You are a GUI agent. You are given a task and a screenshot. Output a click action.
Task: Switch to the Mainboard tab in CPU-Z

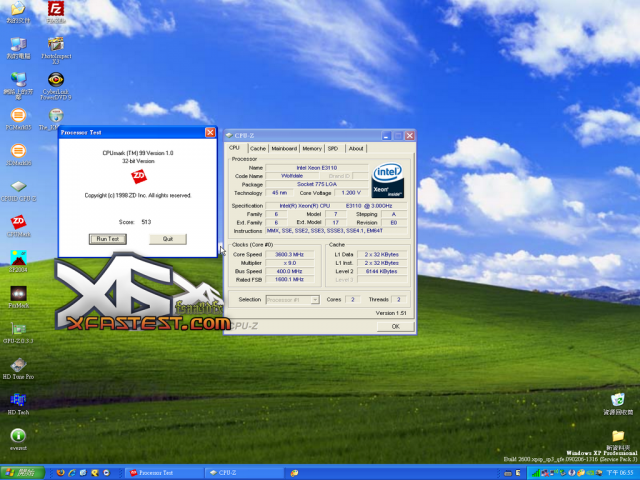pyautogui.click(x=284, y=149)
